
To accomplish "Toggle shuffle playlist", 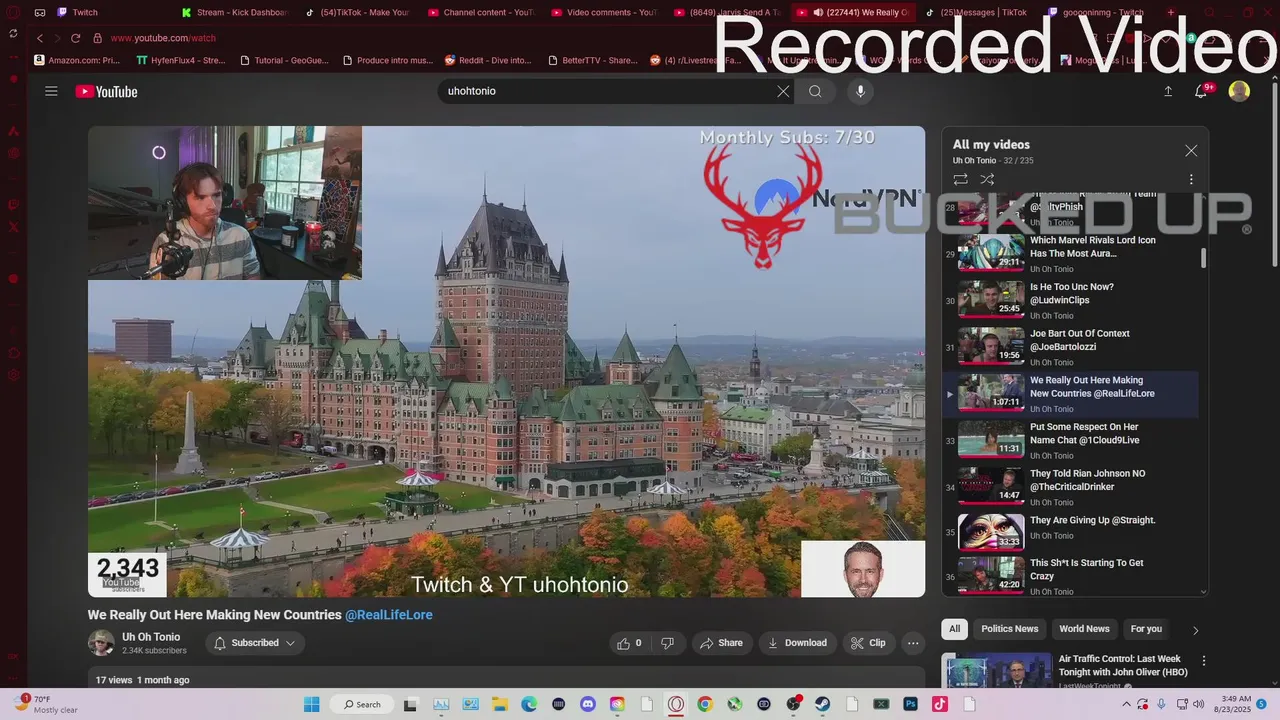I will tap(987, 179).
